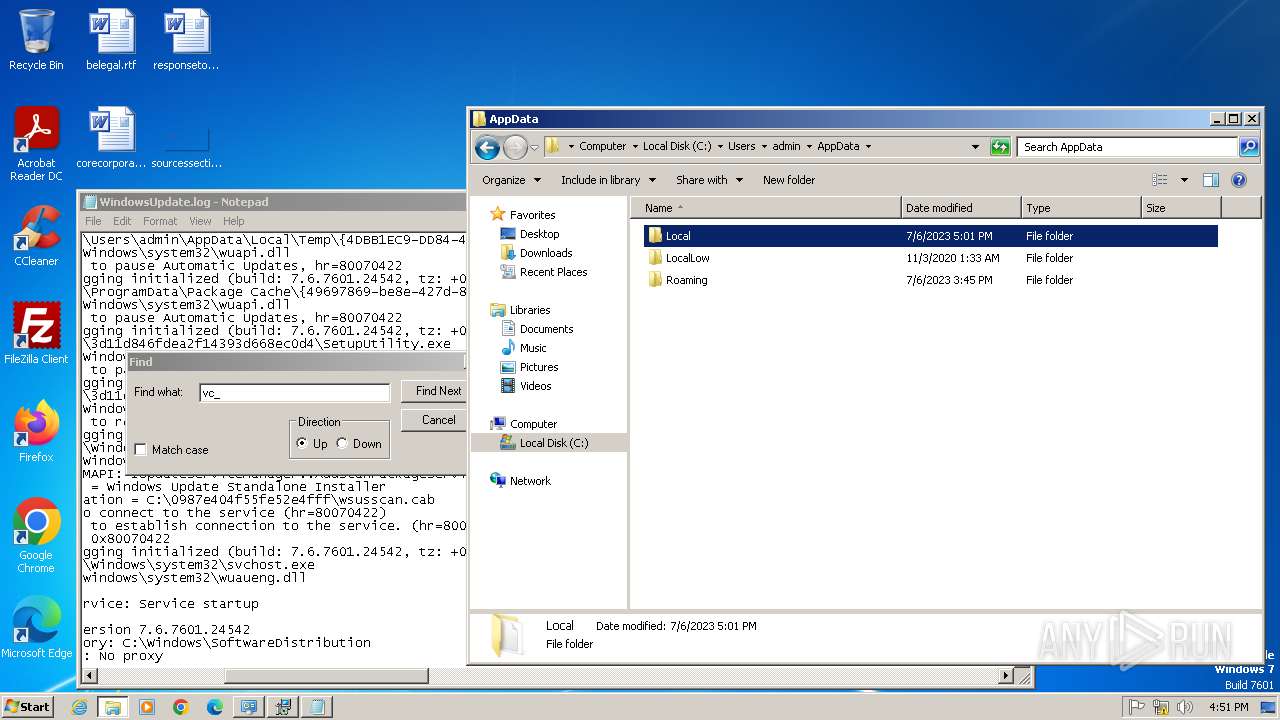Click the green Refresh button in address bar
Screen dimensions: 1280x720
tap(1000, 147)
